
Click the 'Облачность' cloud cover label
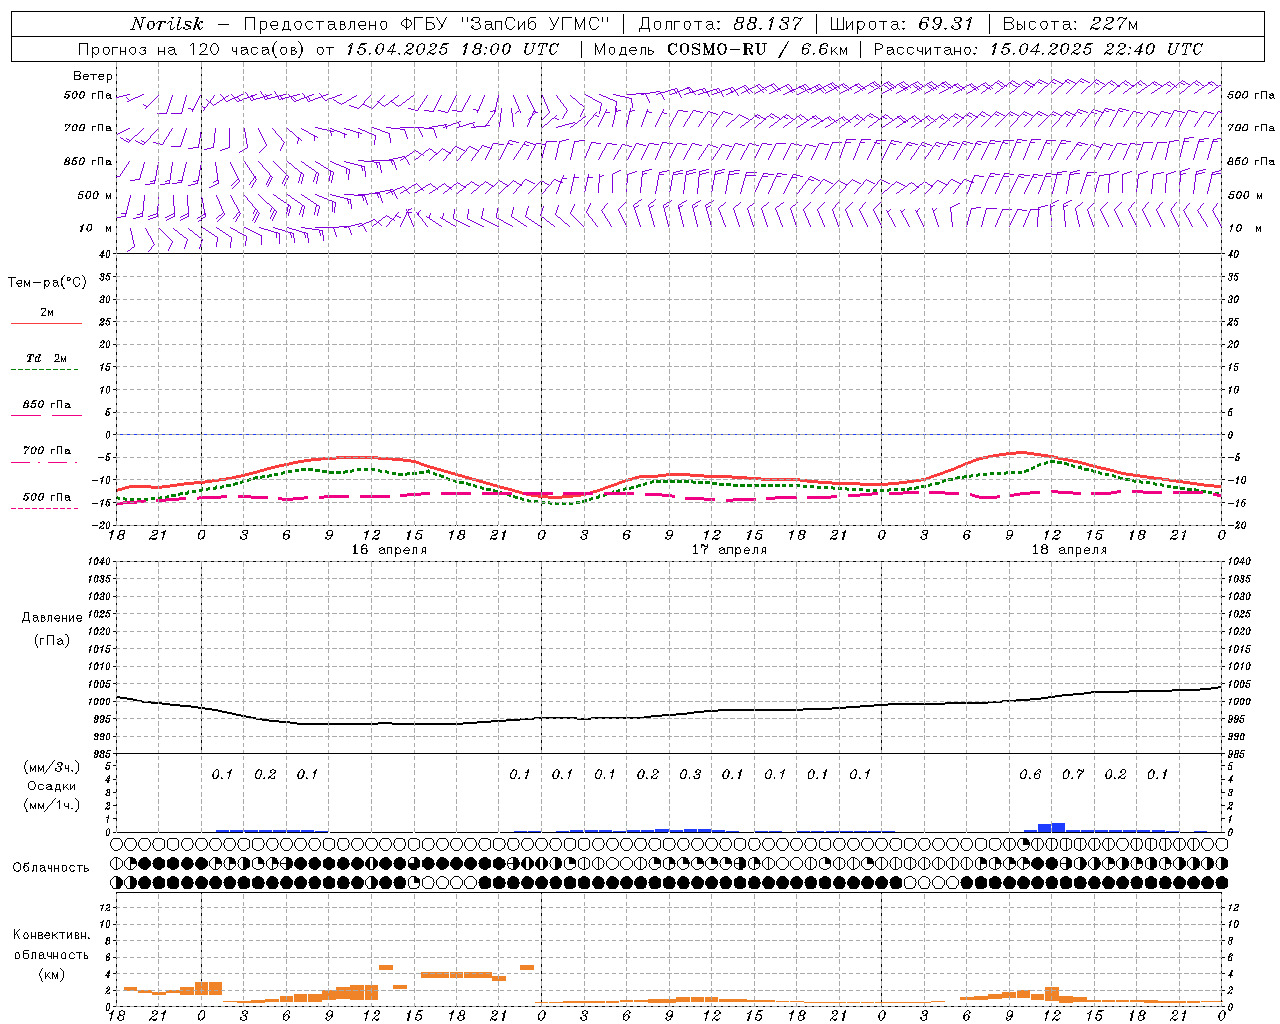point(51,868)
